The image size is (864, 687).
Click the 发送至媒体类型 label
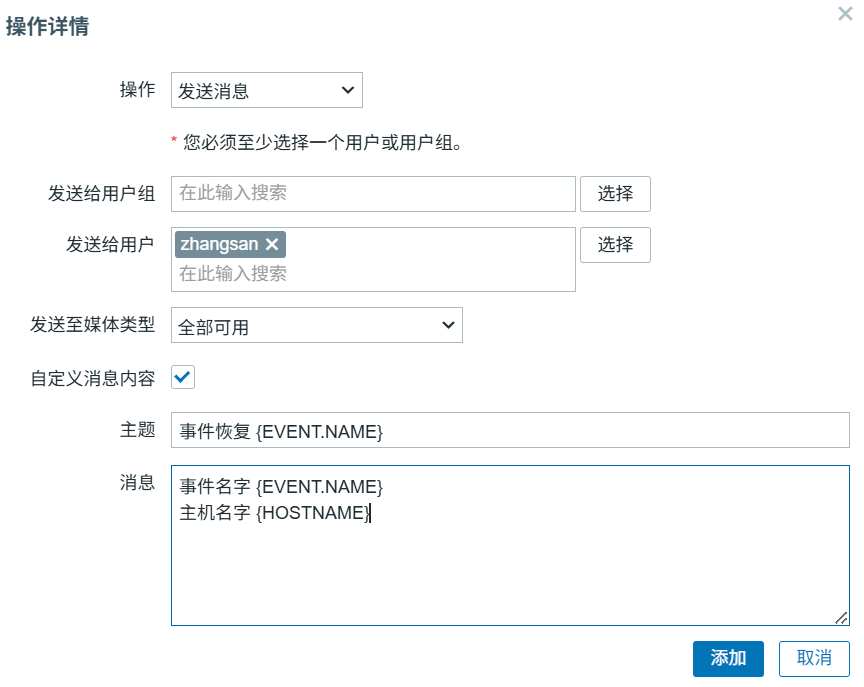pyautogui.click(x=93, y=324)
